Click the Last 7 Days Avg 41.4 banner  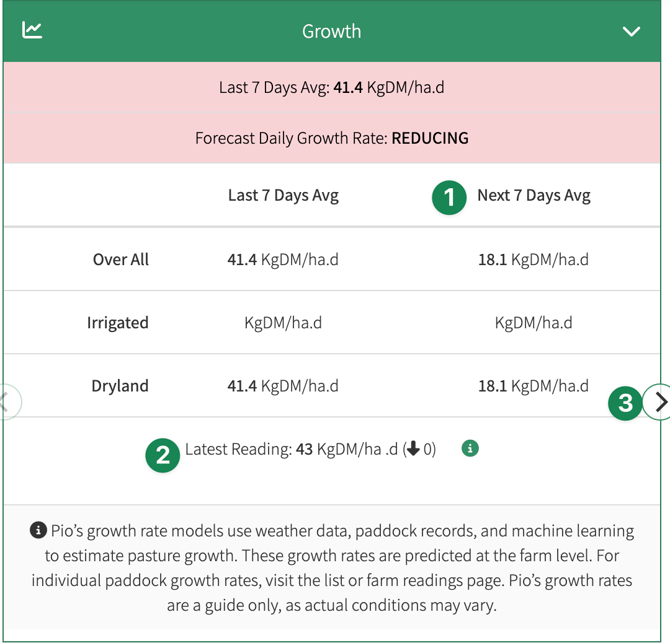pos(331,87)
